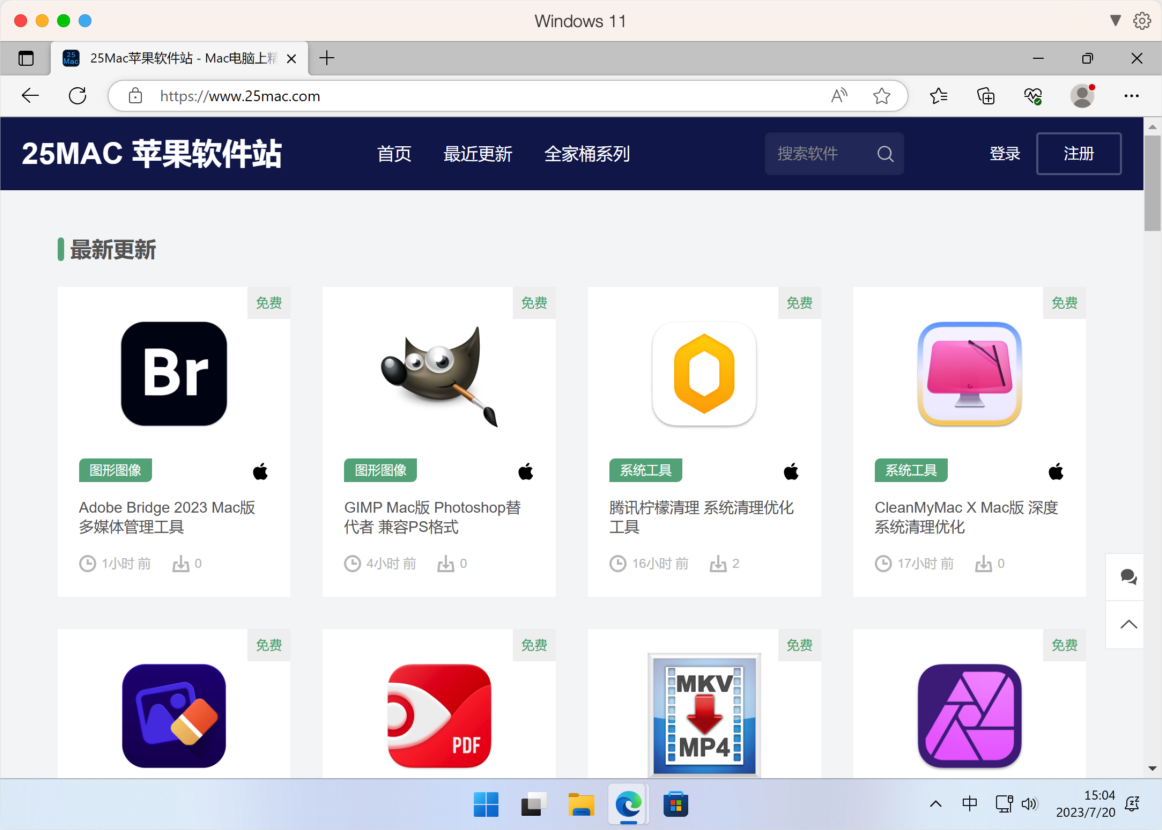Open the Tencent Lemon cleaner hexagon icon

pos(704,374)
